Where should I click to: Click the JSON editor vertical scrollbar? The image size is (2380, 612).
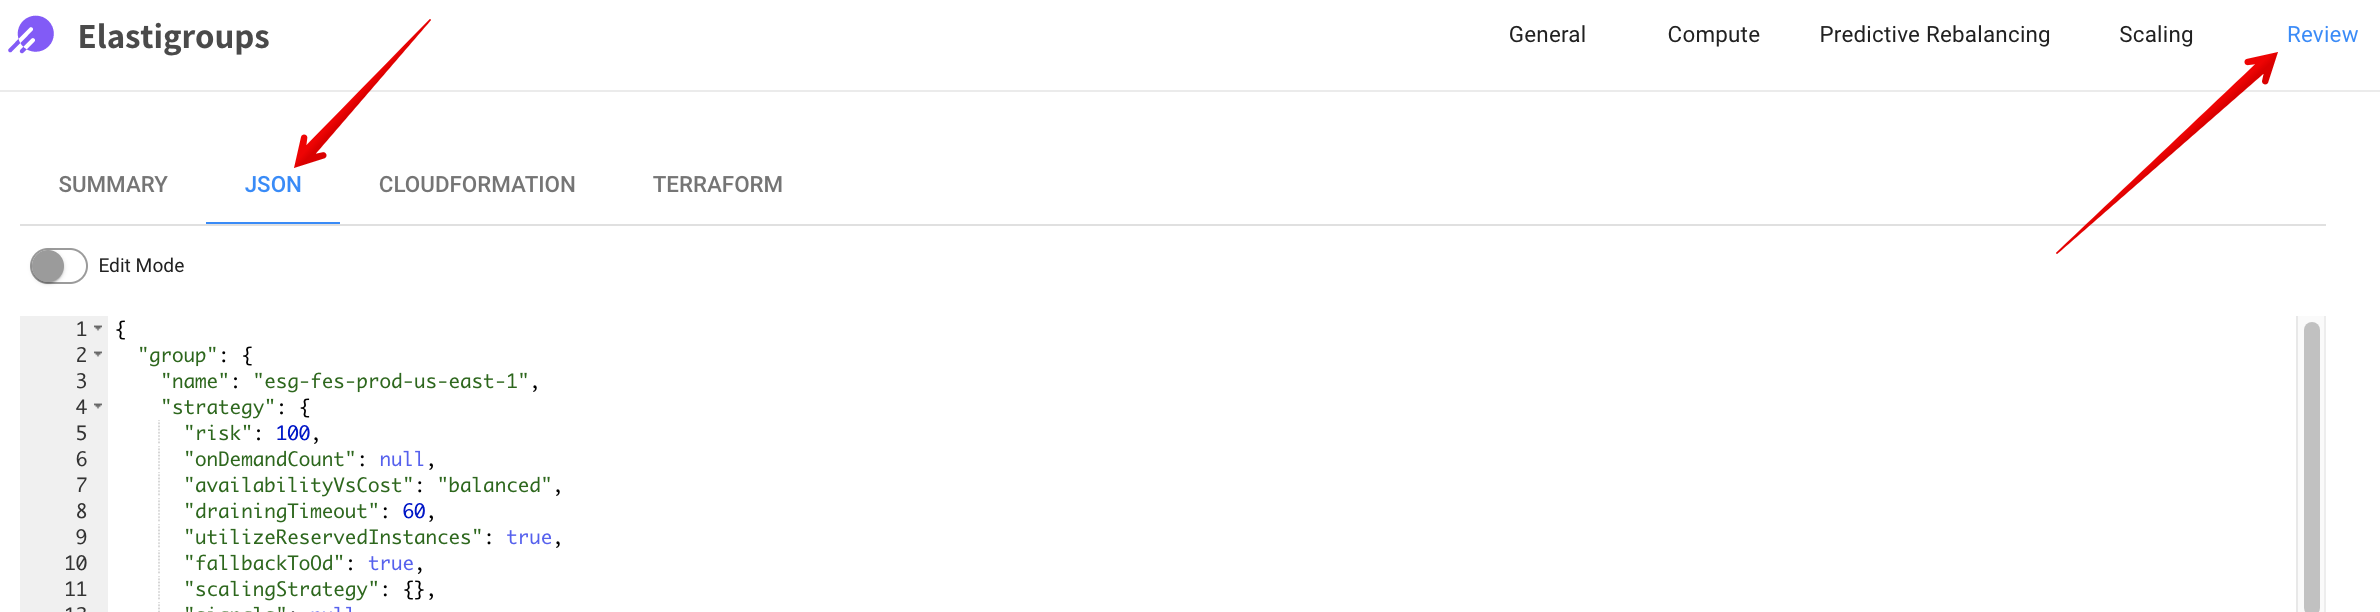pos(2311,460)
